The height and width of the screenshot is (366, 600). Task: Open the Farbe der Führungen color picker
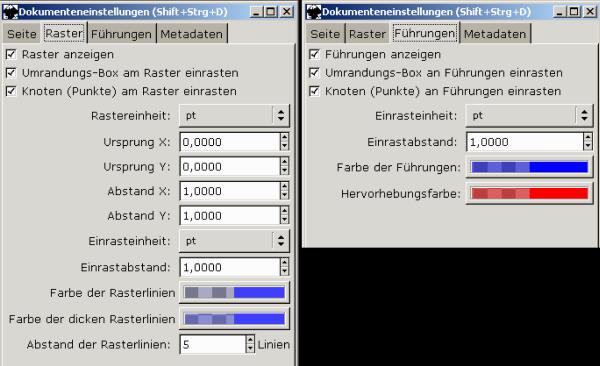(530, 167)
